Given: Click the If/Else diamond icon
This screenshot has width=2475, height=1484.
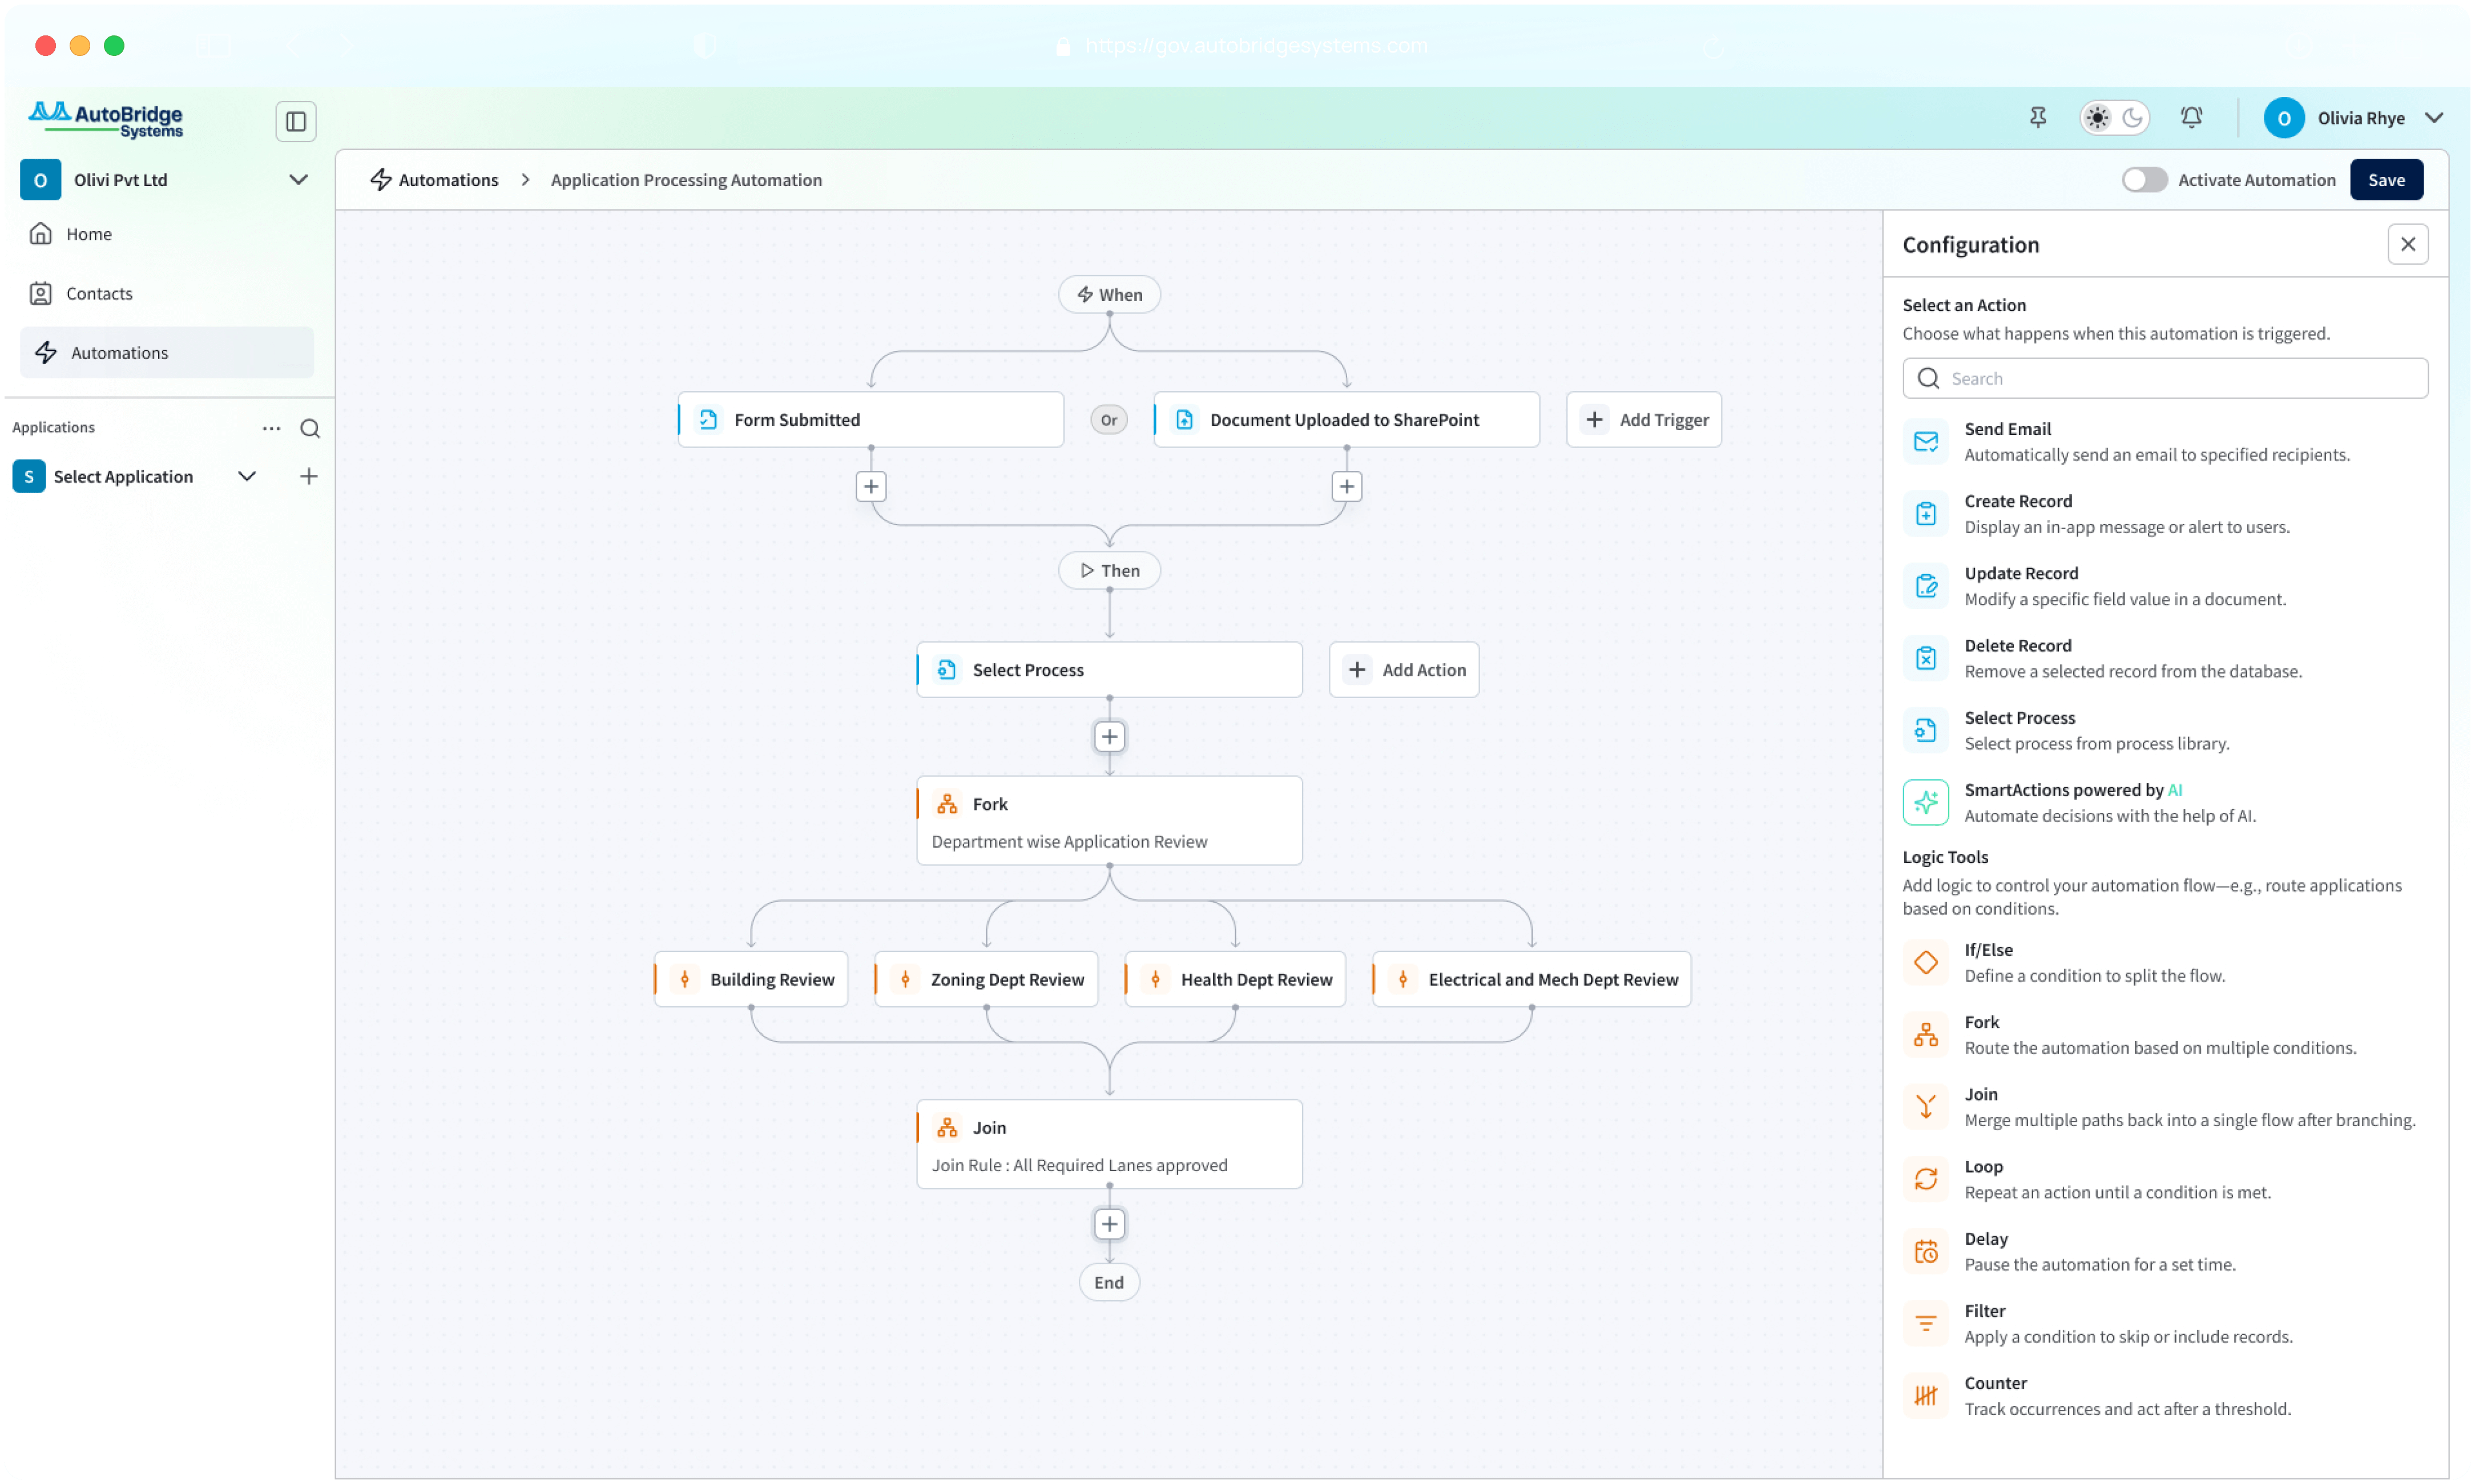Looking at the screenshot, I should click(1925, 962).
